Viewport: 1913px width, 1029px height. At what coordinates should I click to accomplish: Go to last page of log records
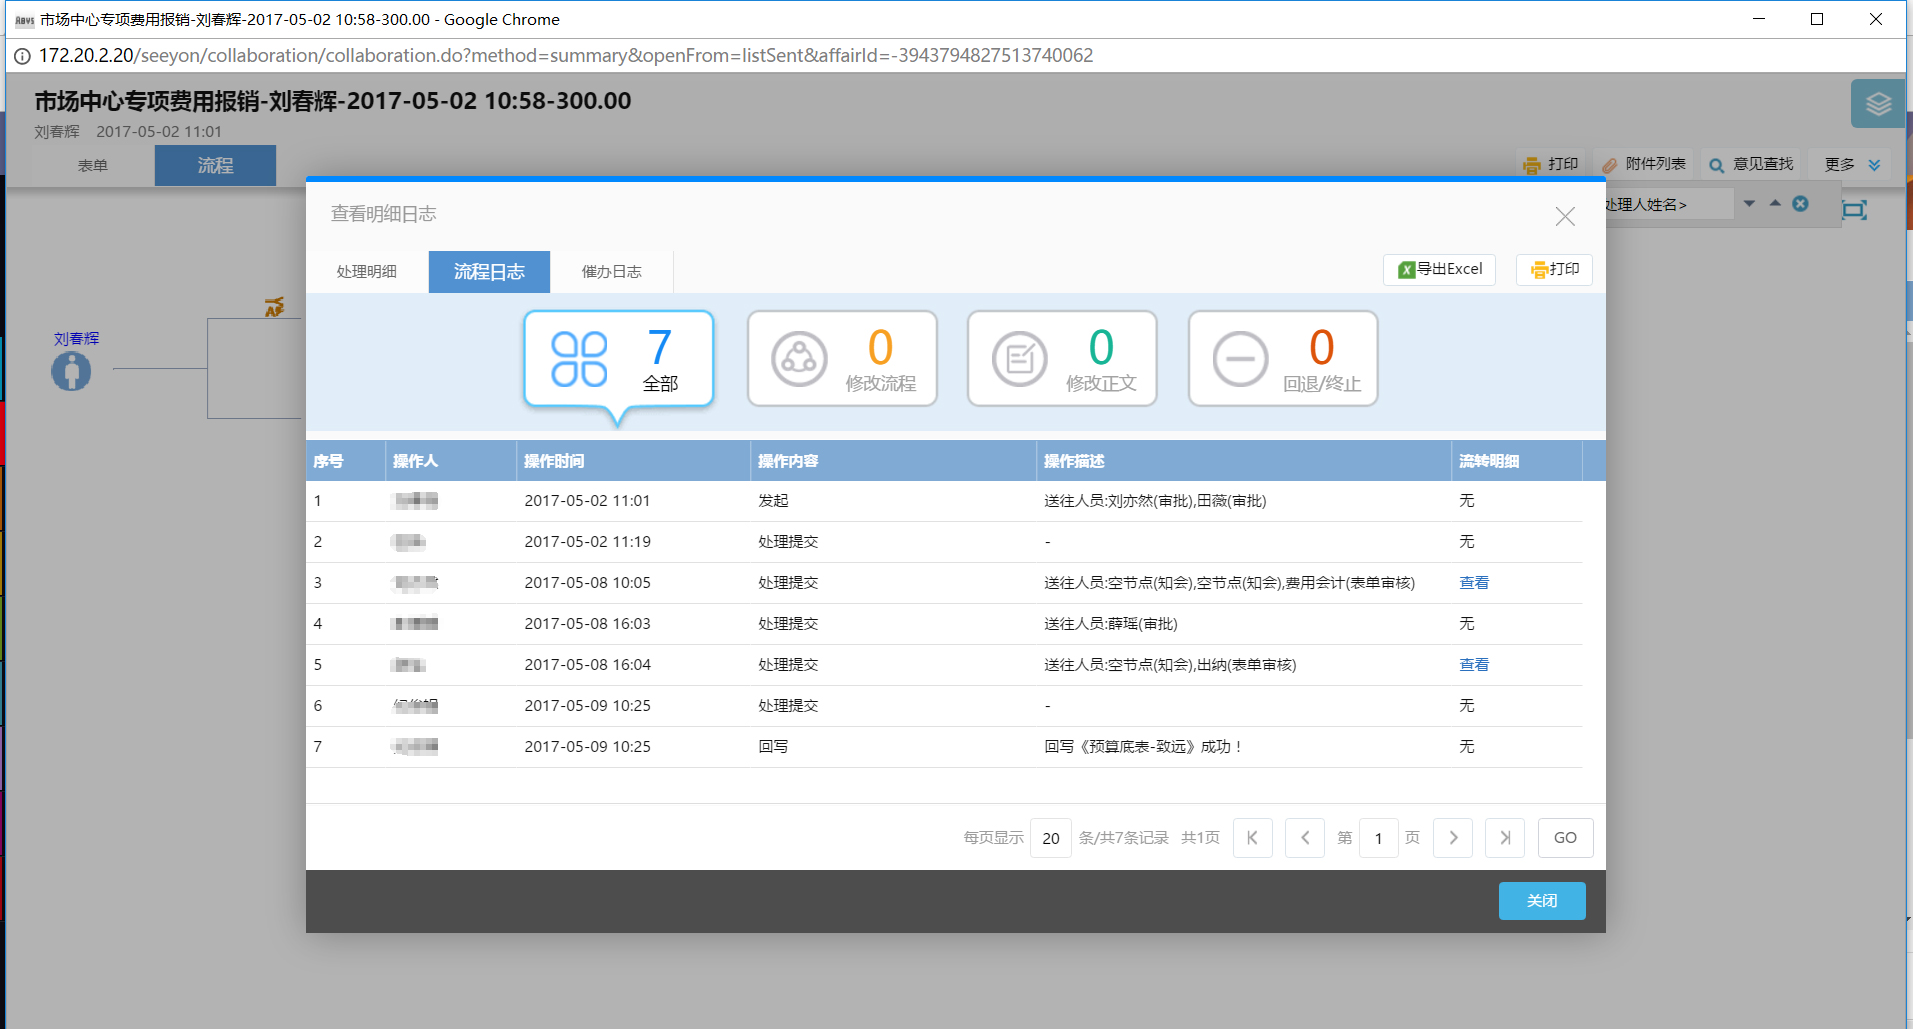click(1505, 838)
